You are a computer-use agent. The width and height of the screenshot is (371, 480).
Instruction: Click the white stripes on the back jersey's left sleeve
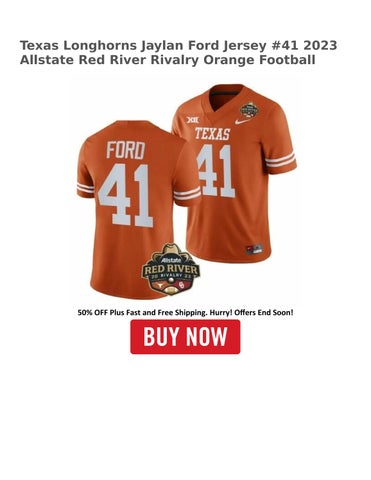click(x=85, y=189)
